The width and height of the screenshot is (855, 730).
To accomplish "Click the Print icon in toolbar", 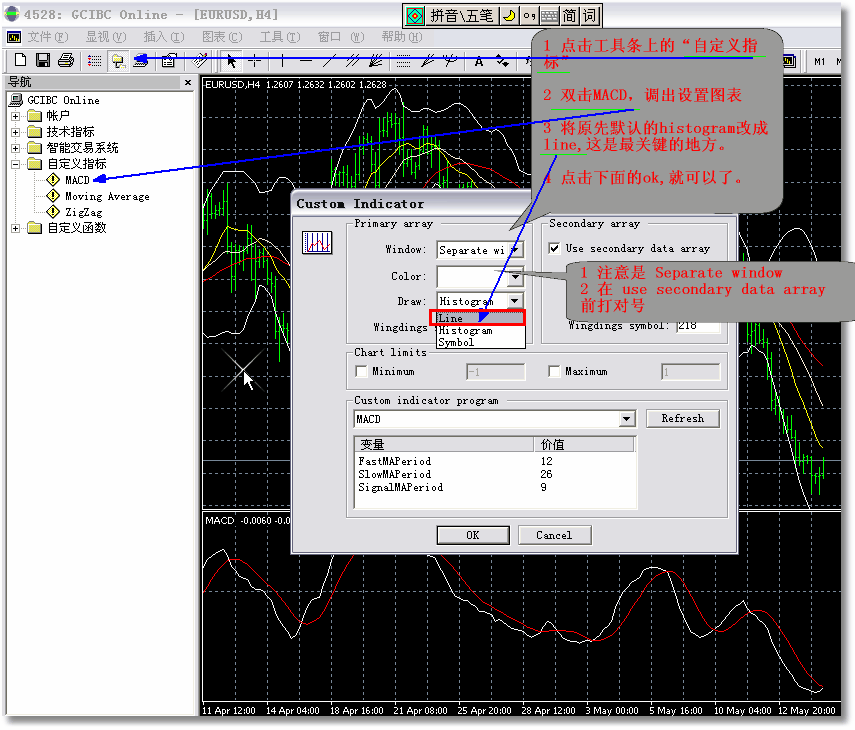I will [x=65, y=61].
